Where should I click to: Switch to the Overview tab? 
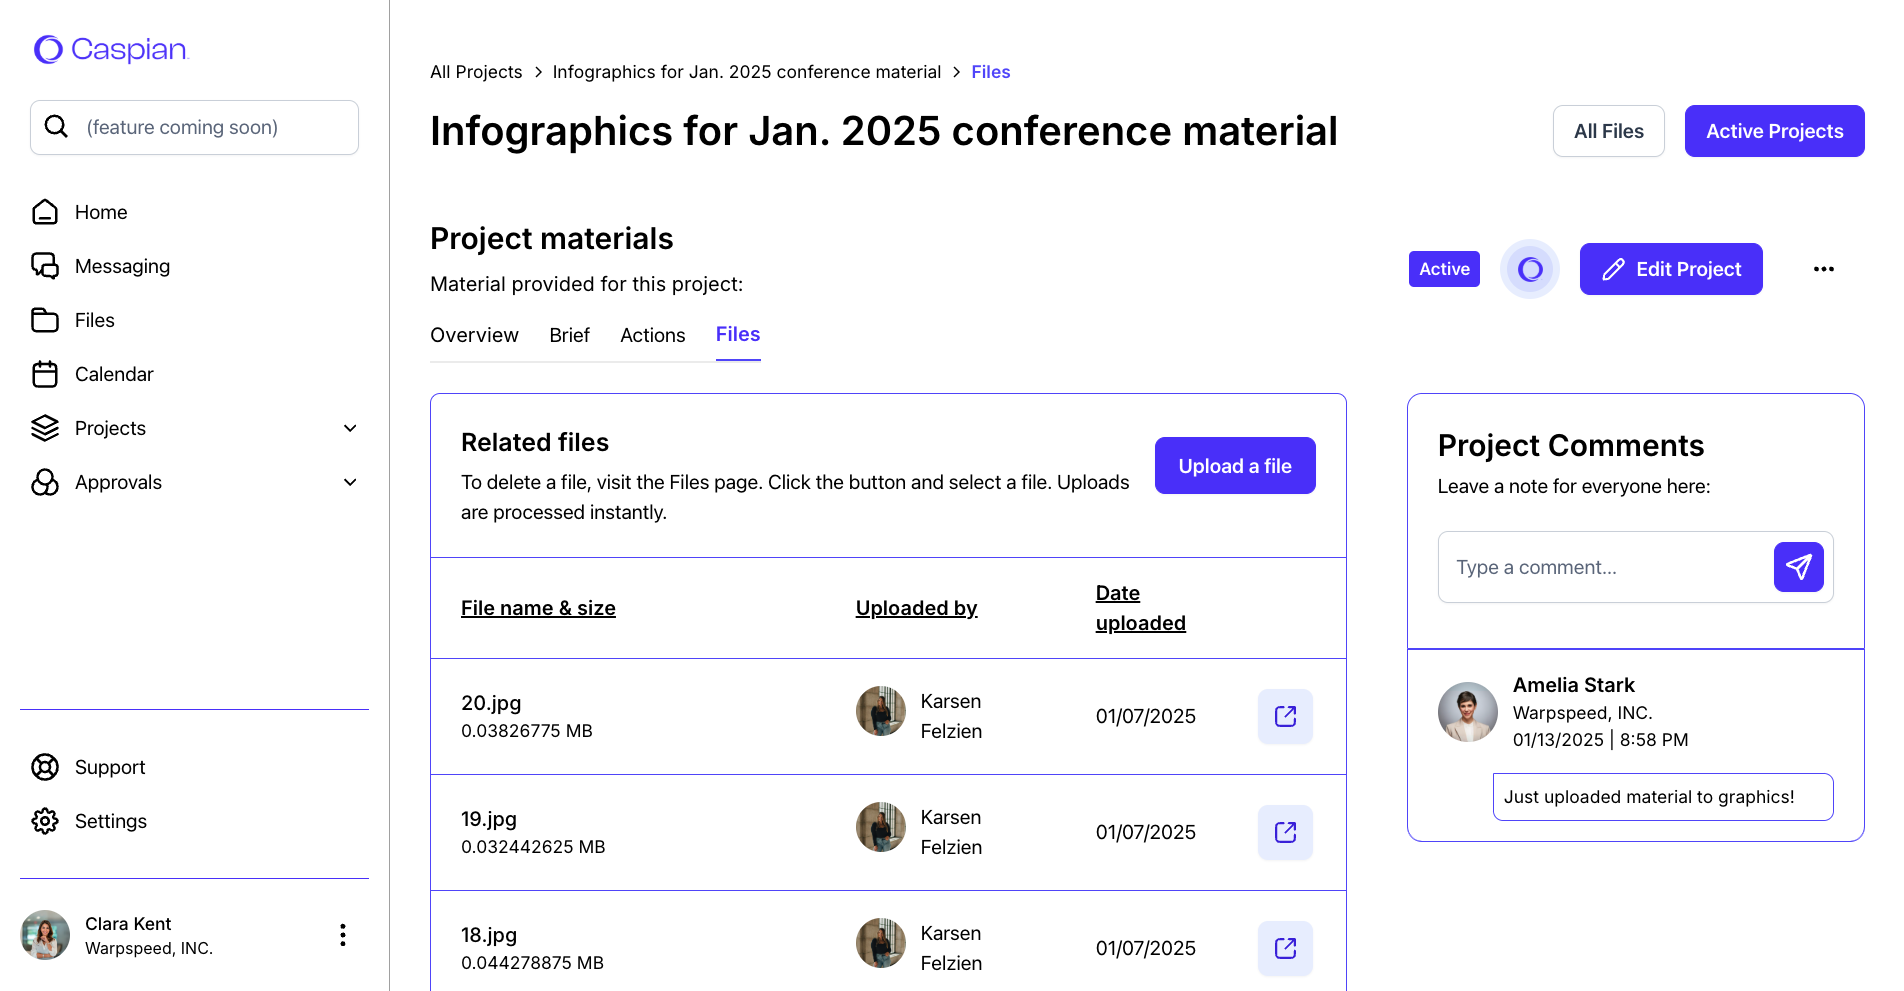[474, 335]
